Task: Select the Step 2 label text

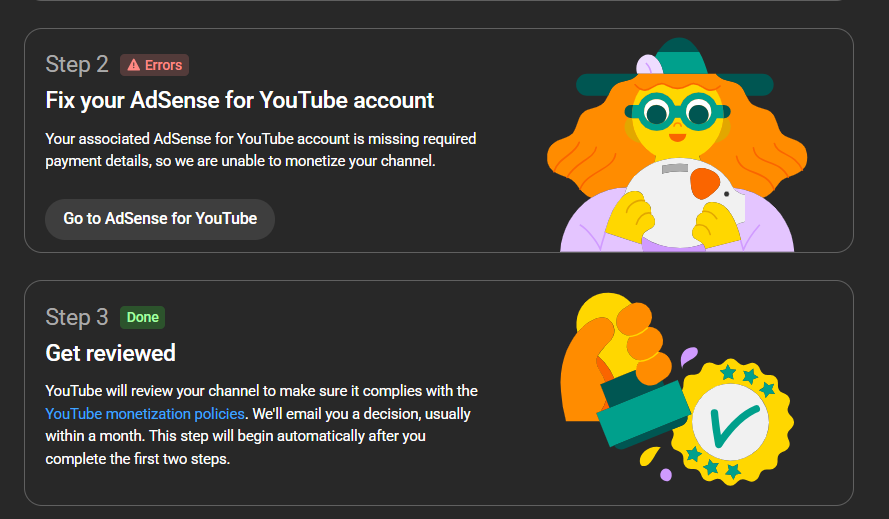Action: (77, 65)
